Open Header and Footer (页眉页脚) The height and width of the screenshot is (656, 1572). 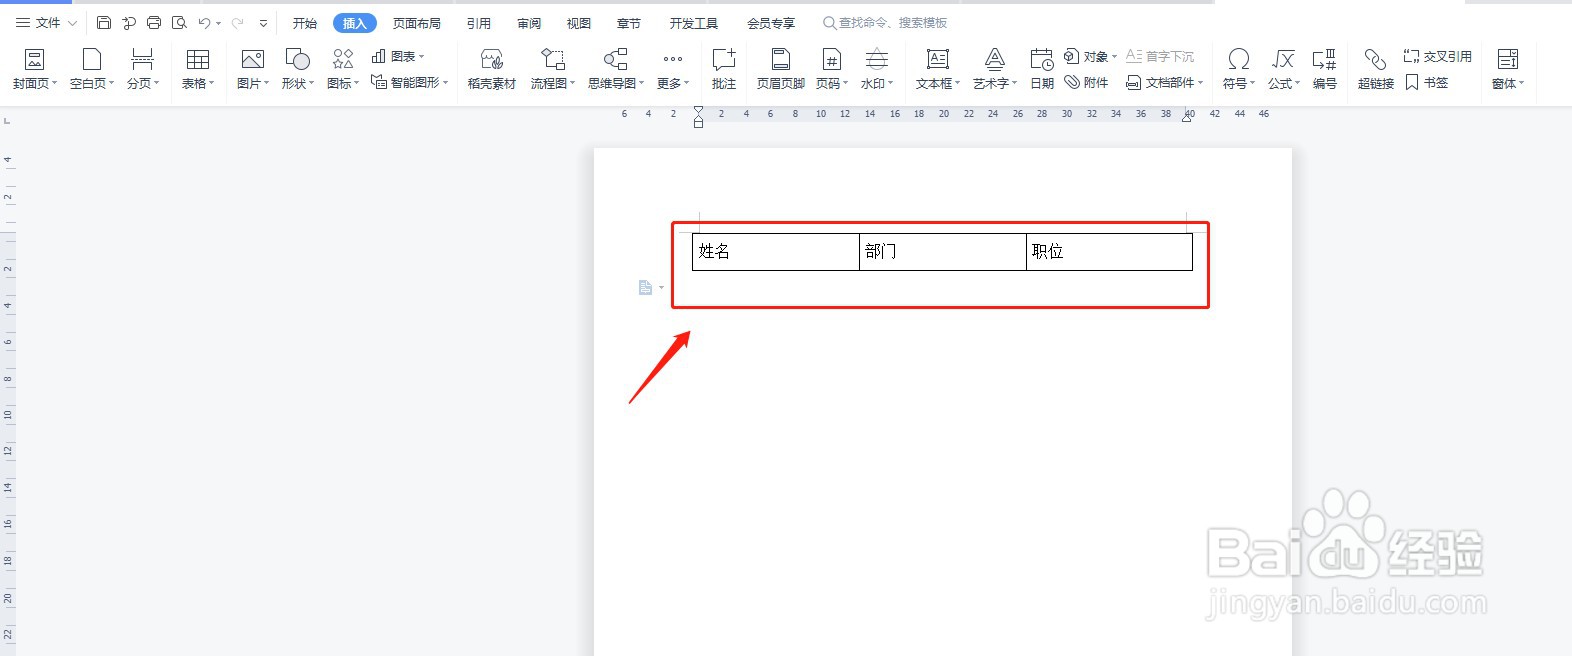pyautogui.click(x=781, y=69)
